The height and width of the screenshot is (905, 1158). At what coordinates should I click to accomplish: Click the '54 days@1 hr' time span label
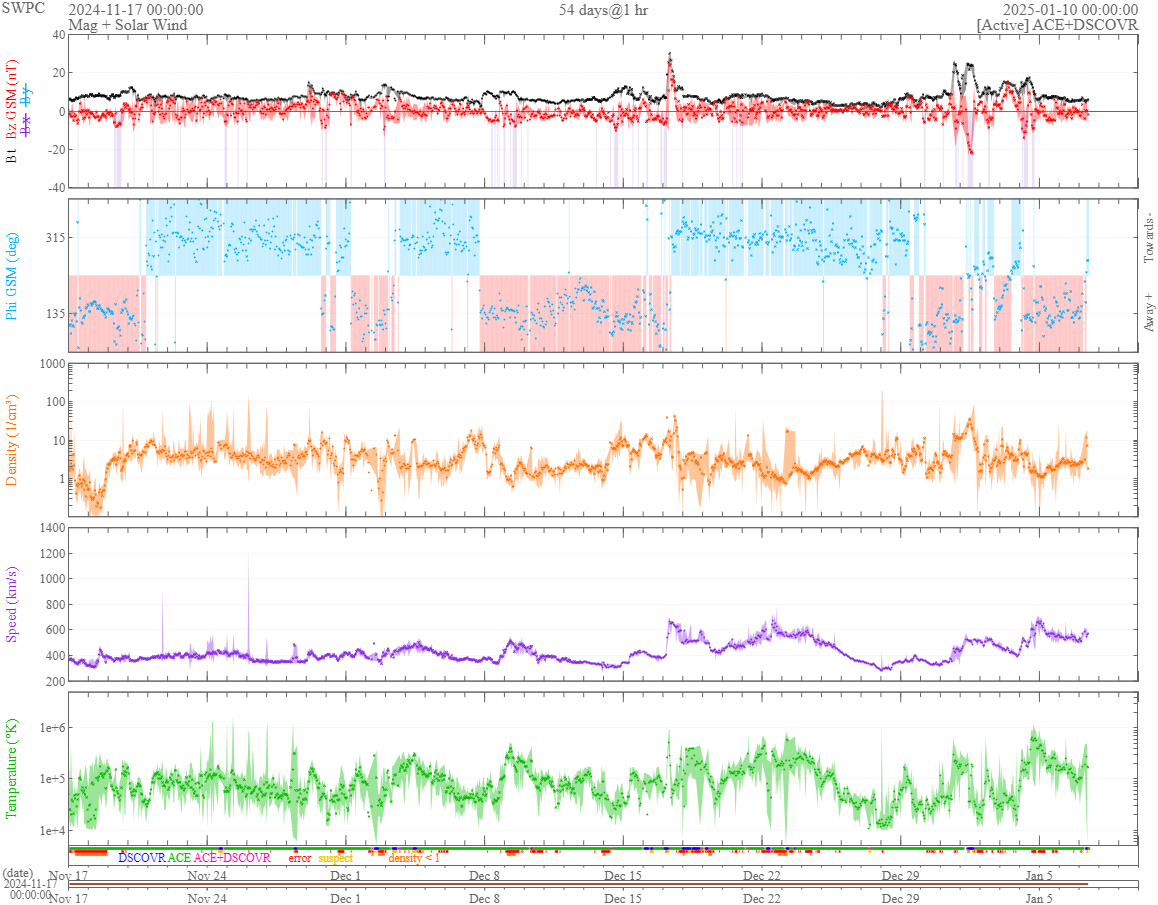coord(603,10)
